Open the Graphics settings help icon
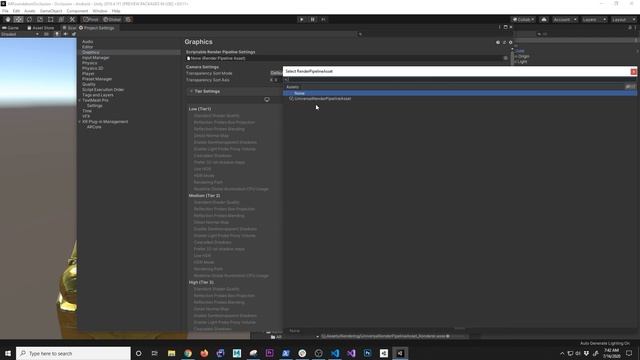Viewport: 640px width, 360px height. (498, 42)
